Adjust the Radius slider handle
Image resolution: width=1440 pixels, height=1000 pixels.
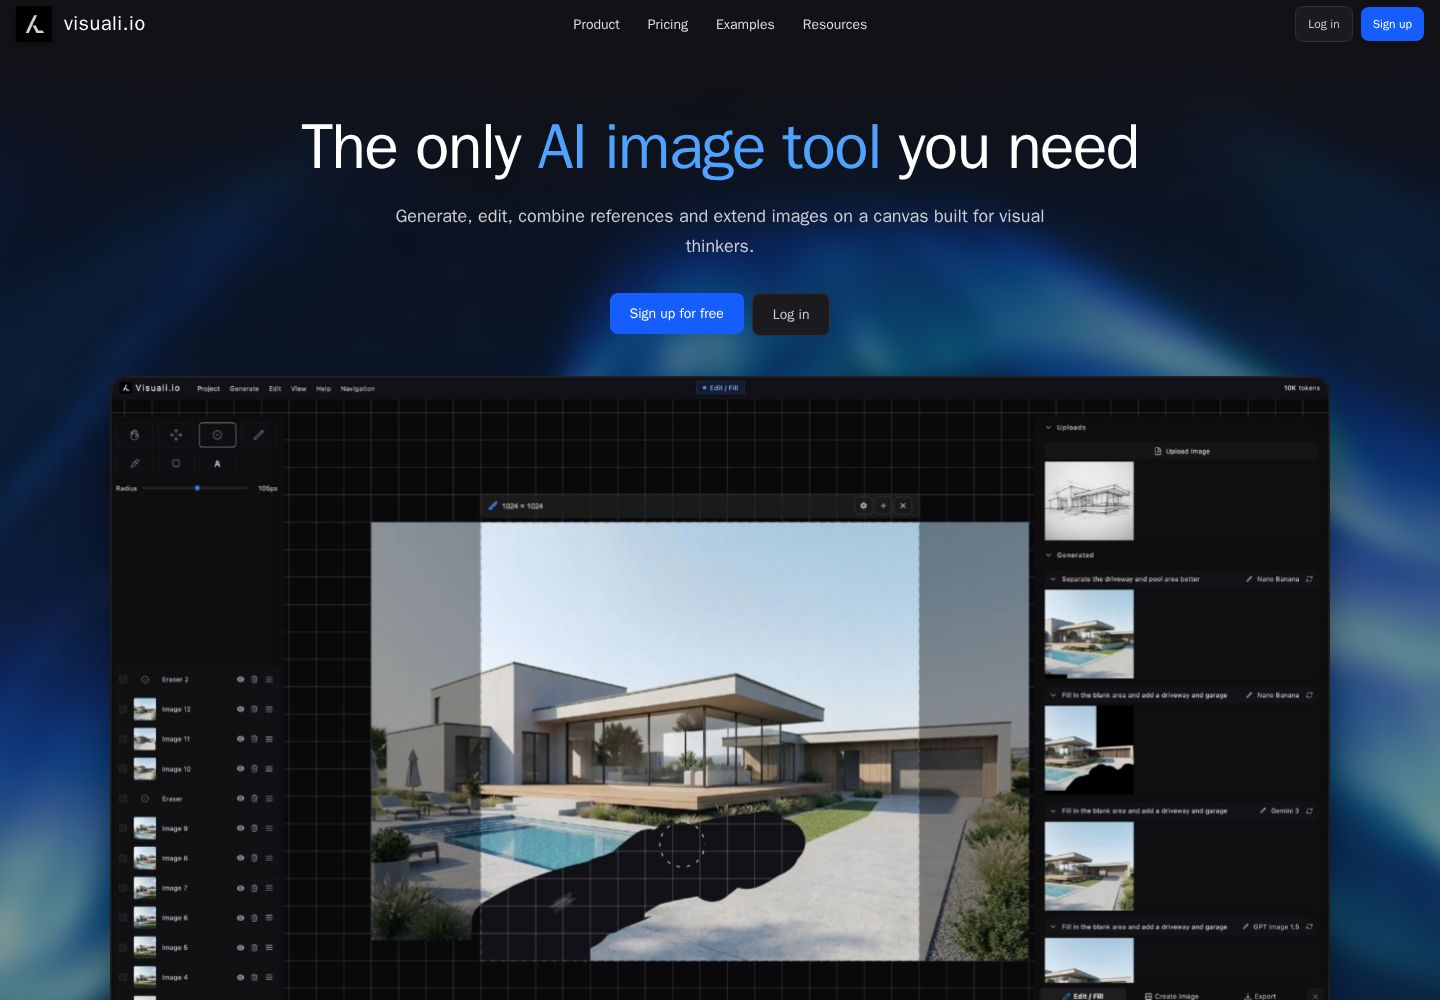pyautogui.click(x=198, y=488)
